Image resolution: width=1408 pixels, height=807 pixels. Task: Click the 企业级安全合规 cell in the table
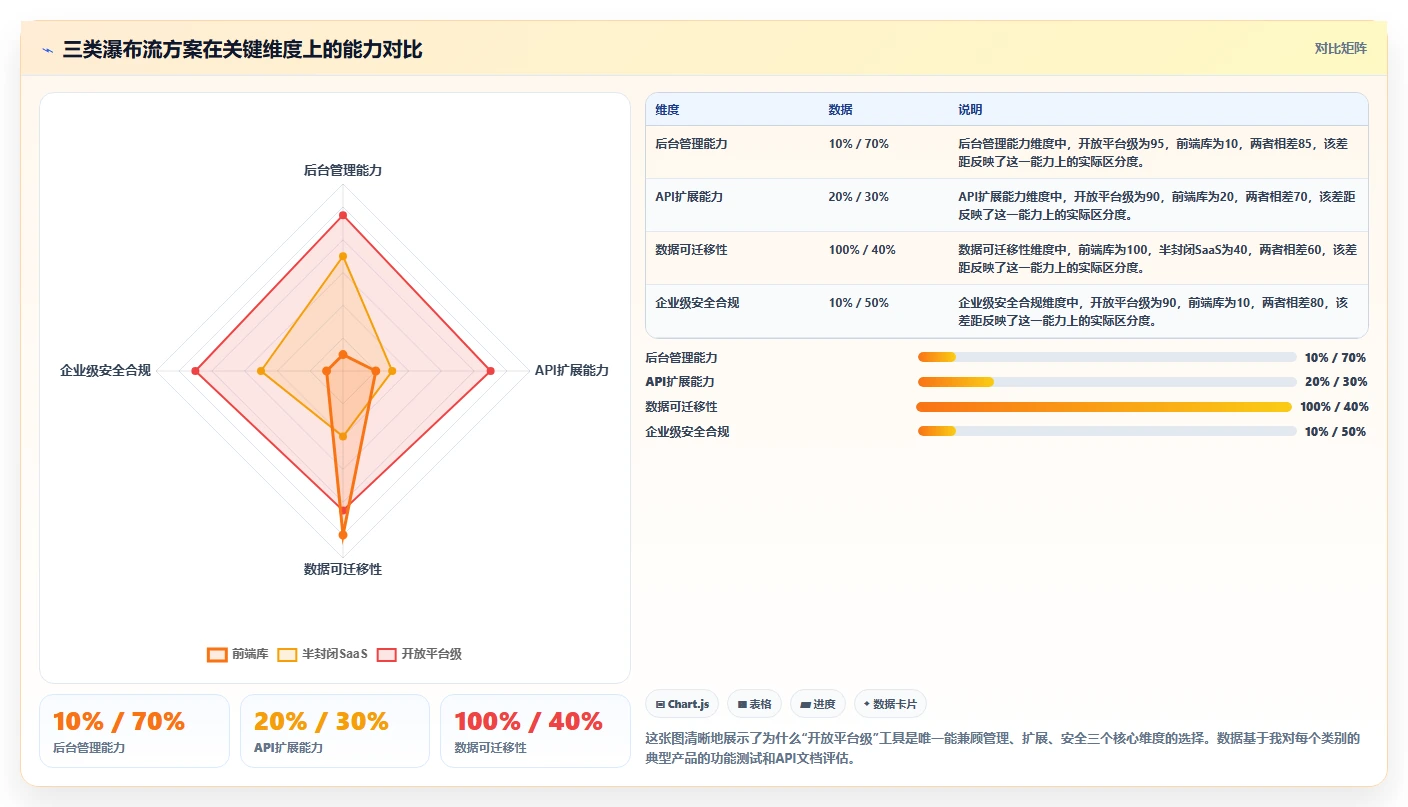697,303
